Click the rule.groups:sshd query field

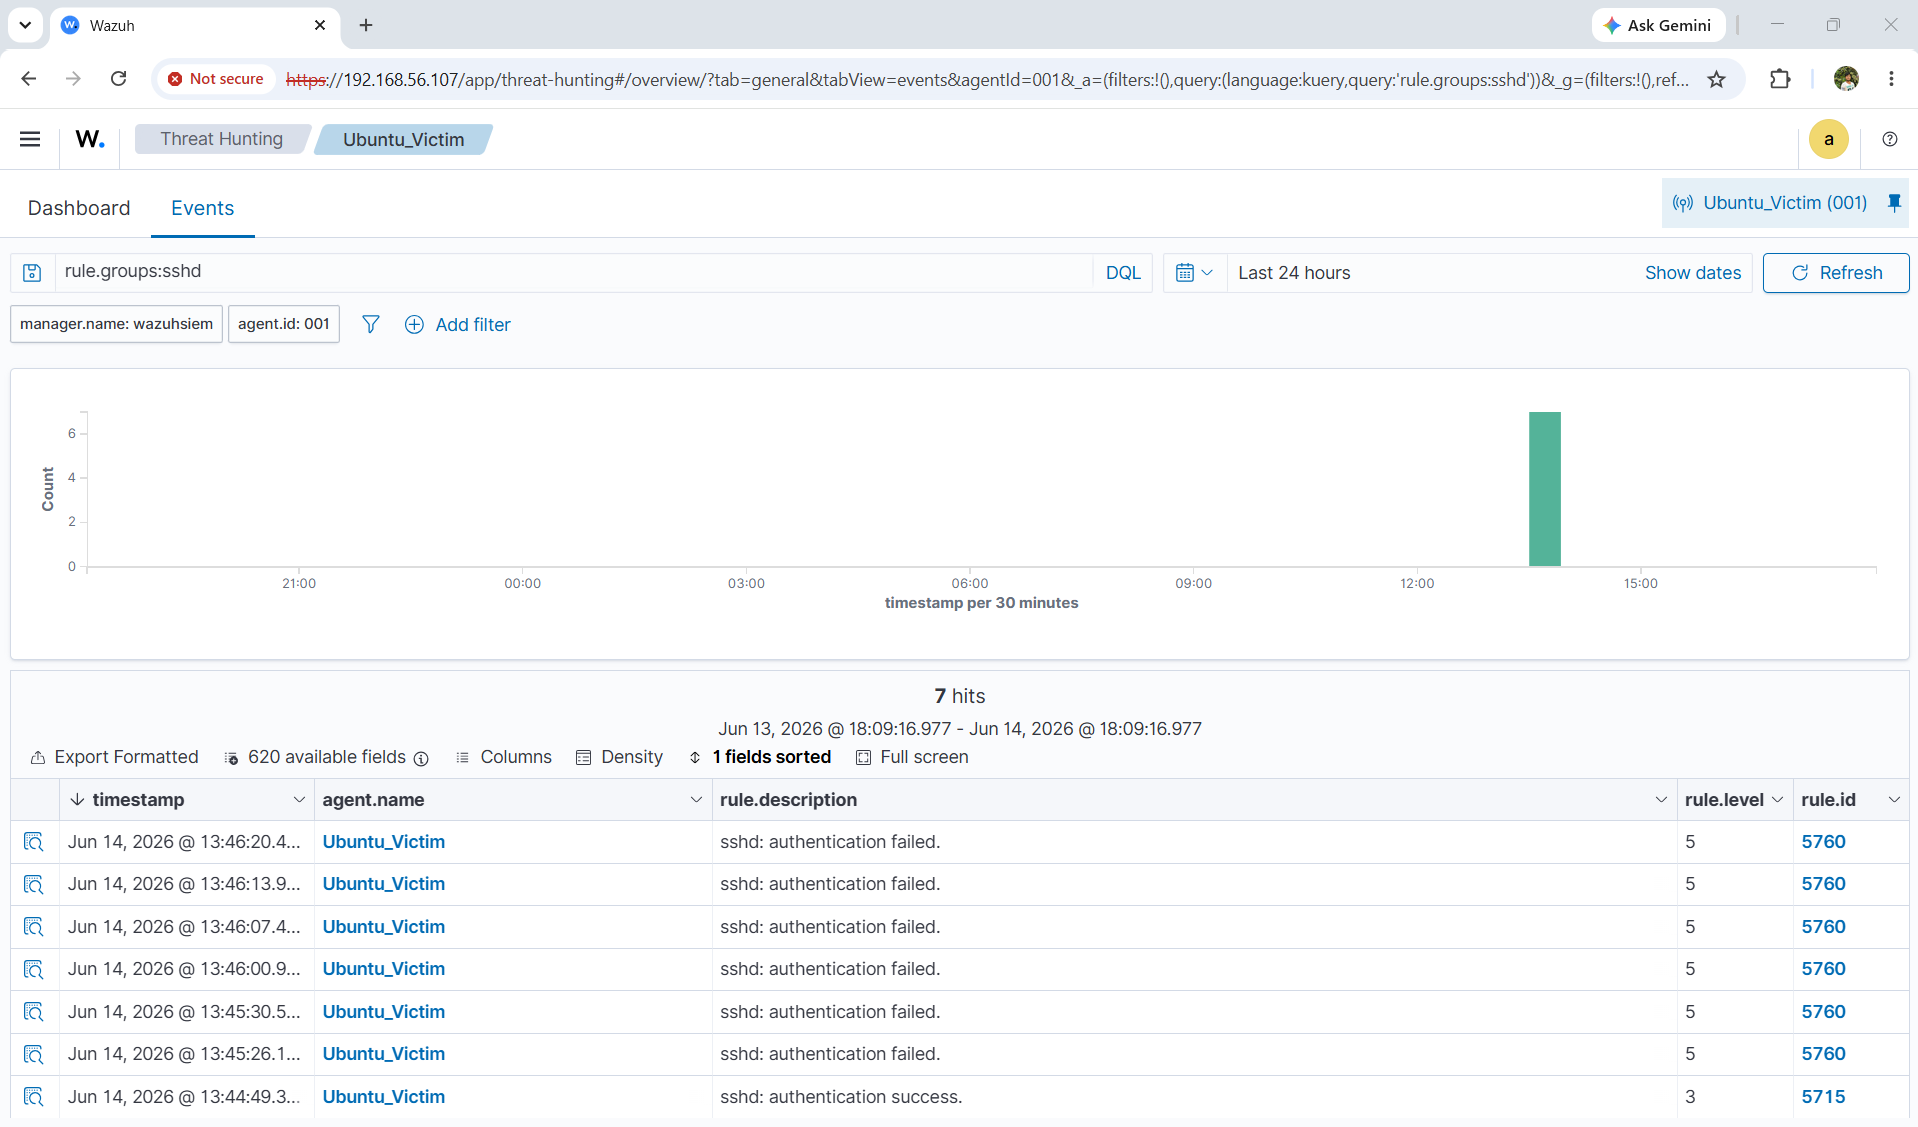(x=572, y=272)
